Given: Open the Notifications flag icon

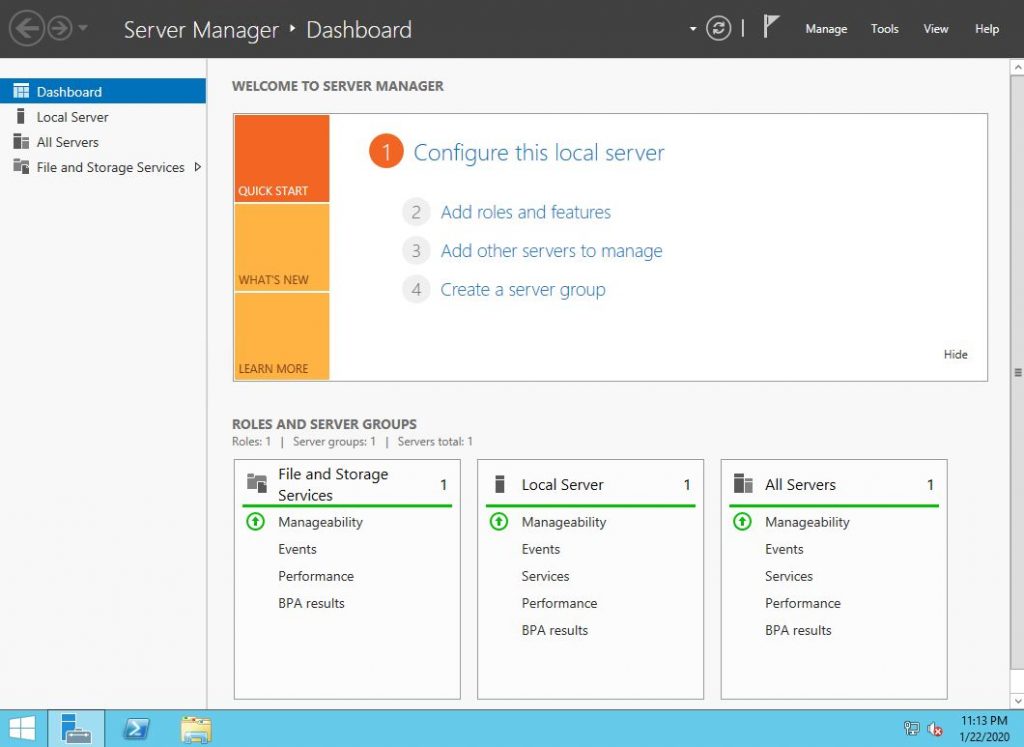Looking at the screenshot, I should [771, 25].
